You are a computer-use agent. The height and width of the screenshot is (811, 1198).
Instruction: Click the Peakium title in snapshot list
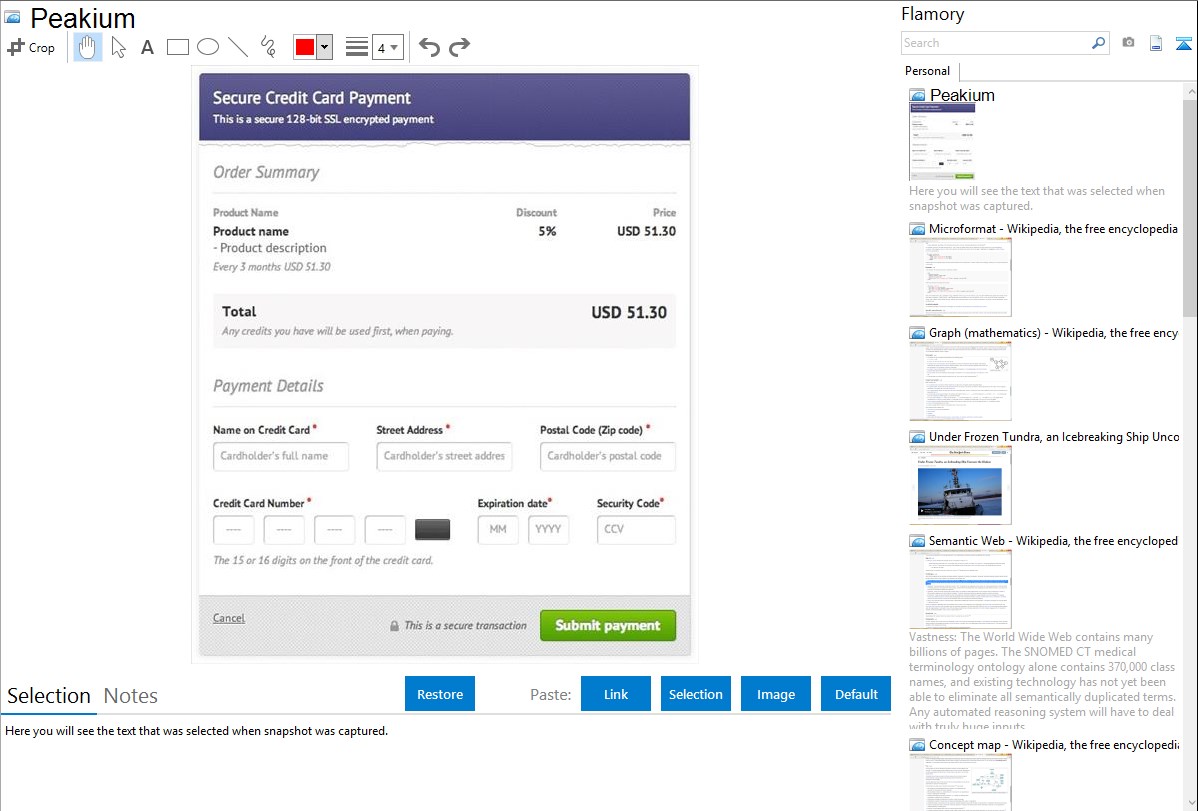tap(962, 95)
